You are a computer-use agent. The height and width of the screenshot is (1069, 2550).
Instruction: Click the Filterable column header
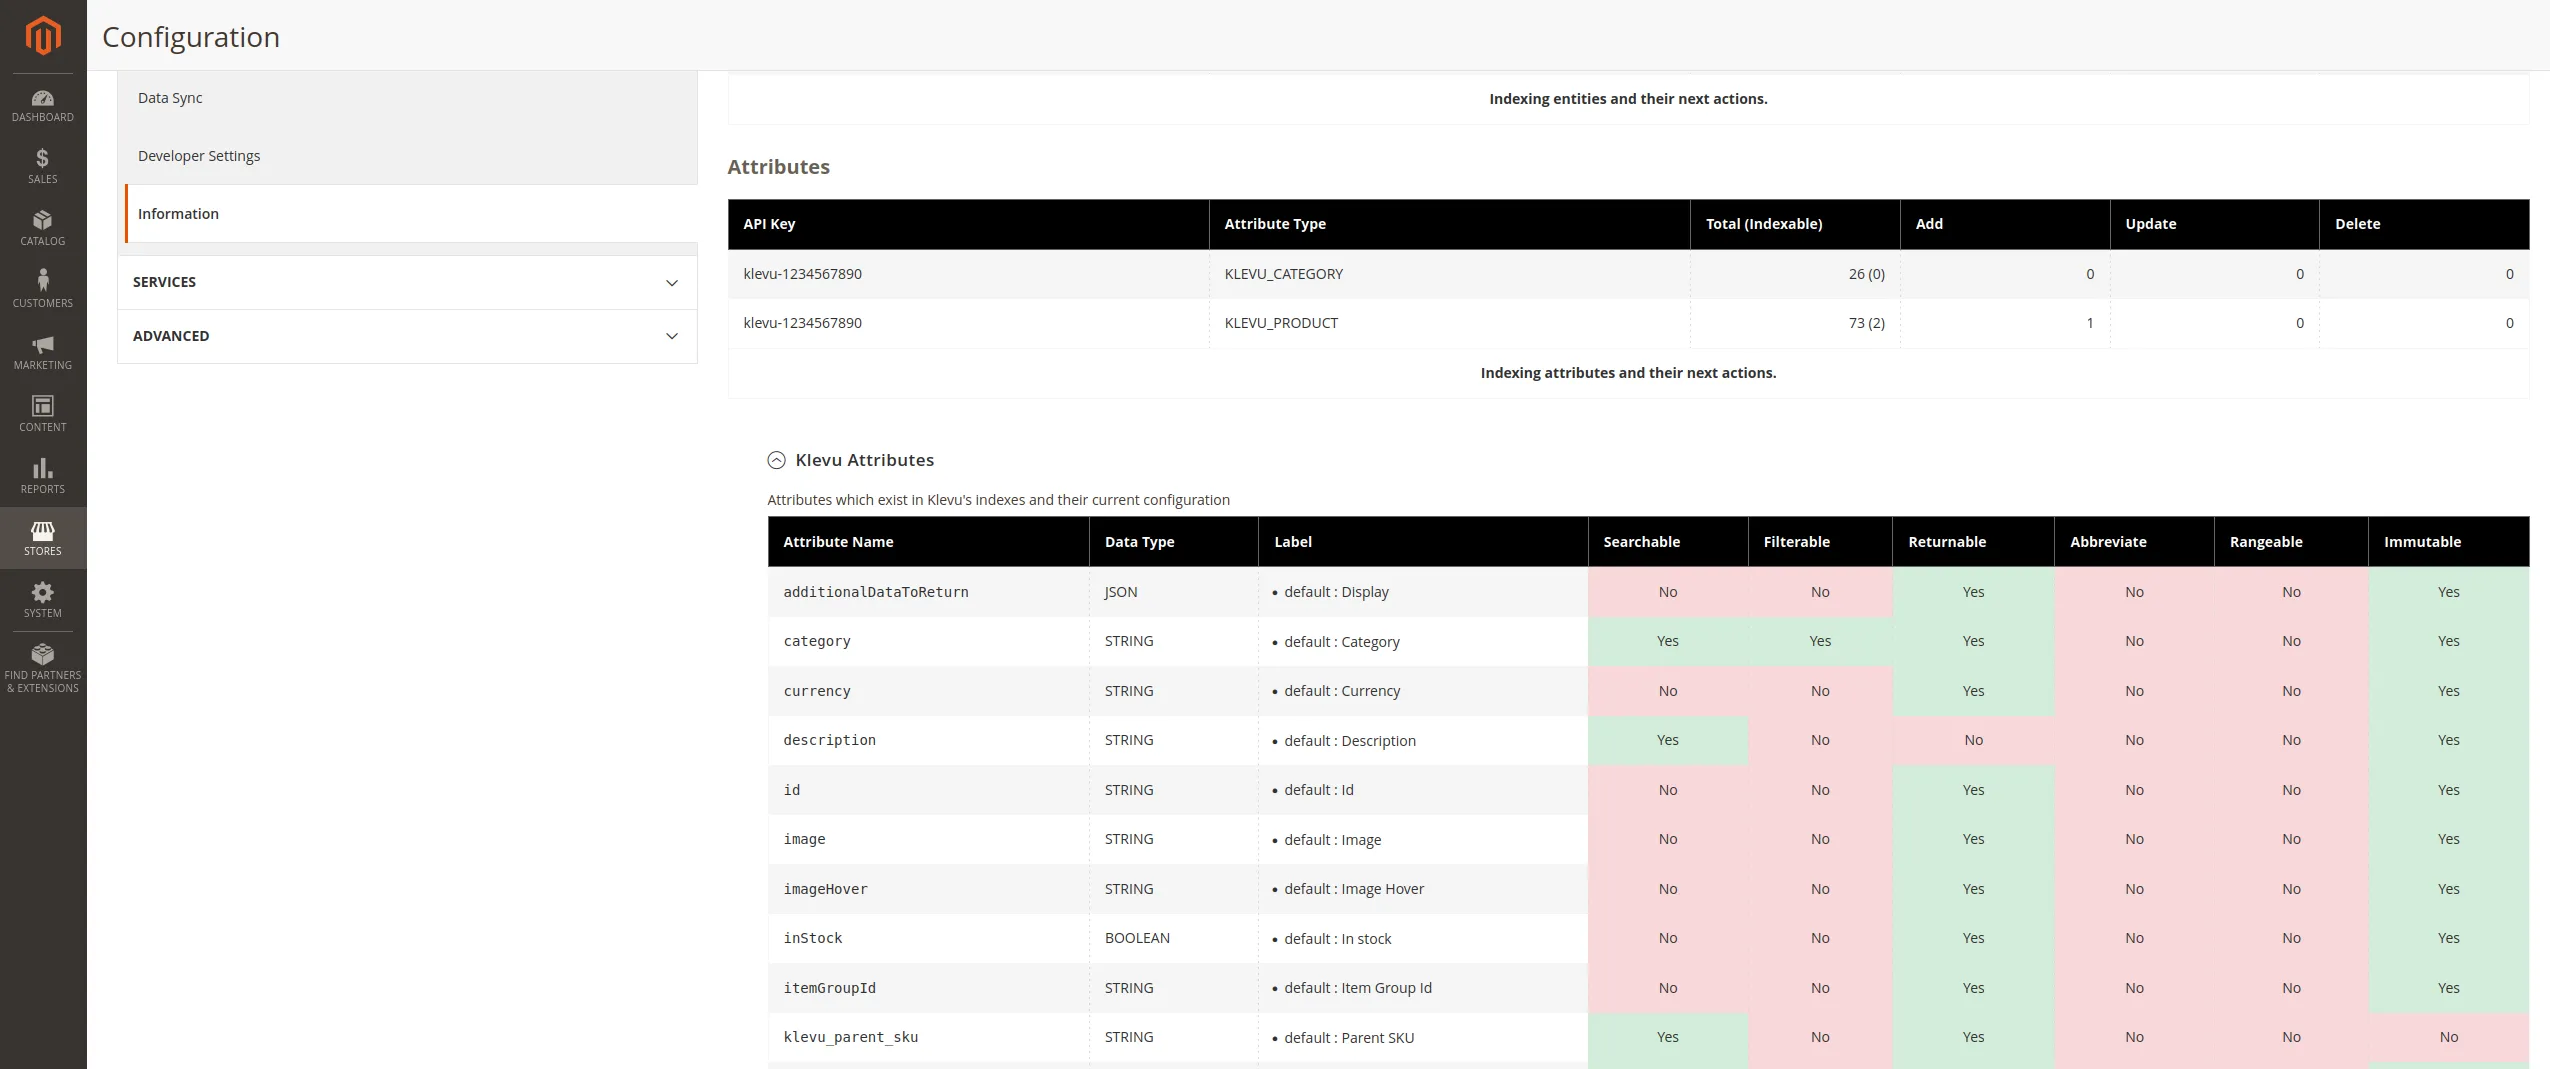tap(1820, 542)
